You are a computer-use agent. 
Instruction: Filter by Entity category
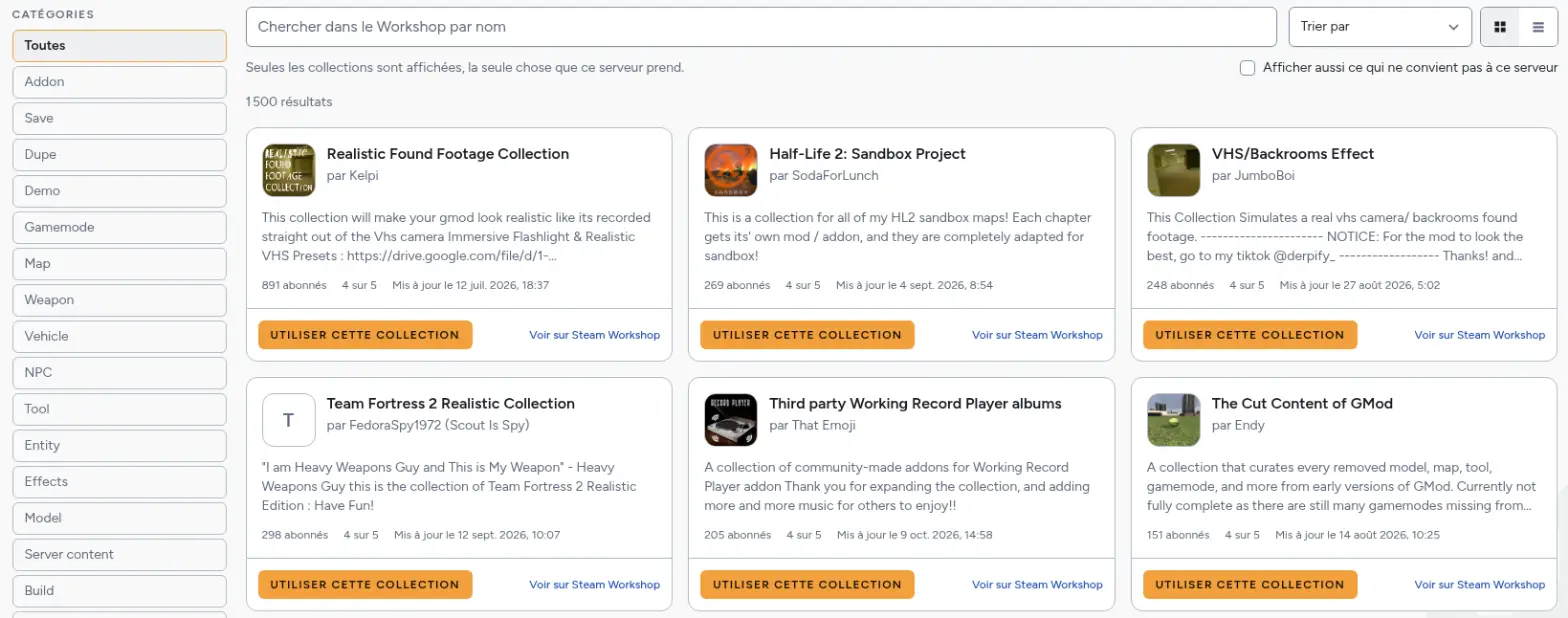120,445
